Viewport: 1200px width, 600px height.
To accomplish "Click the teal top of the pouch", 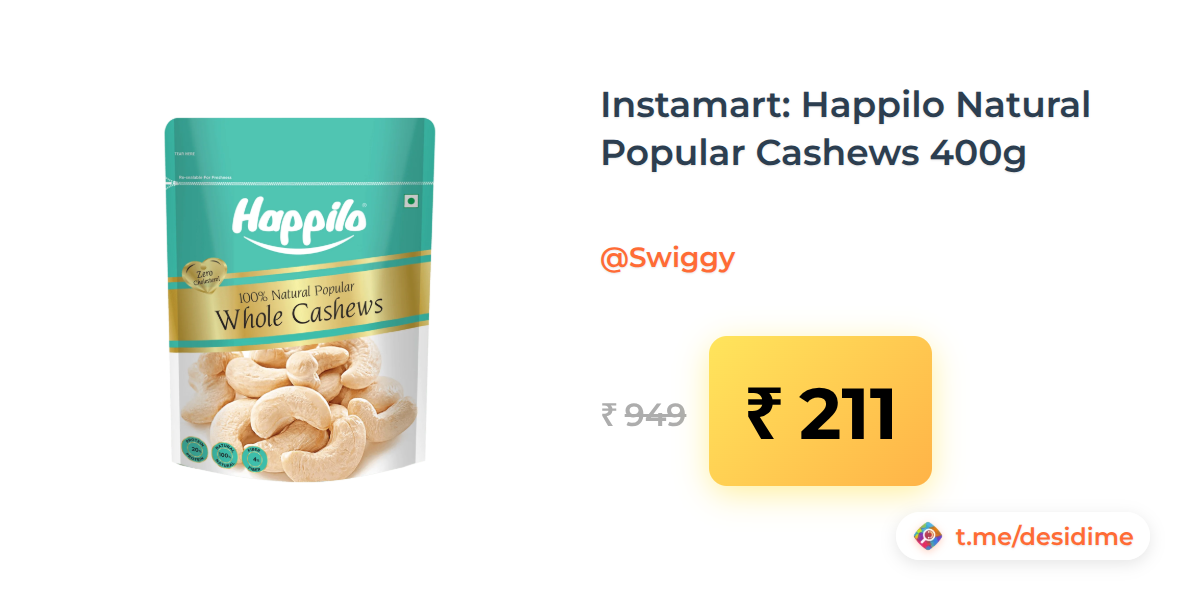I will (x=299, y=150).
